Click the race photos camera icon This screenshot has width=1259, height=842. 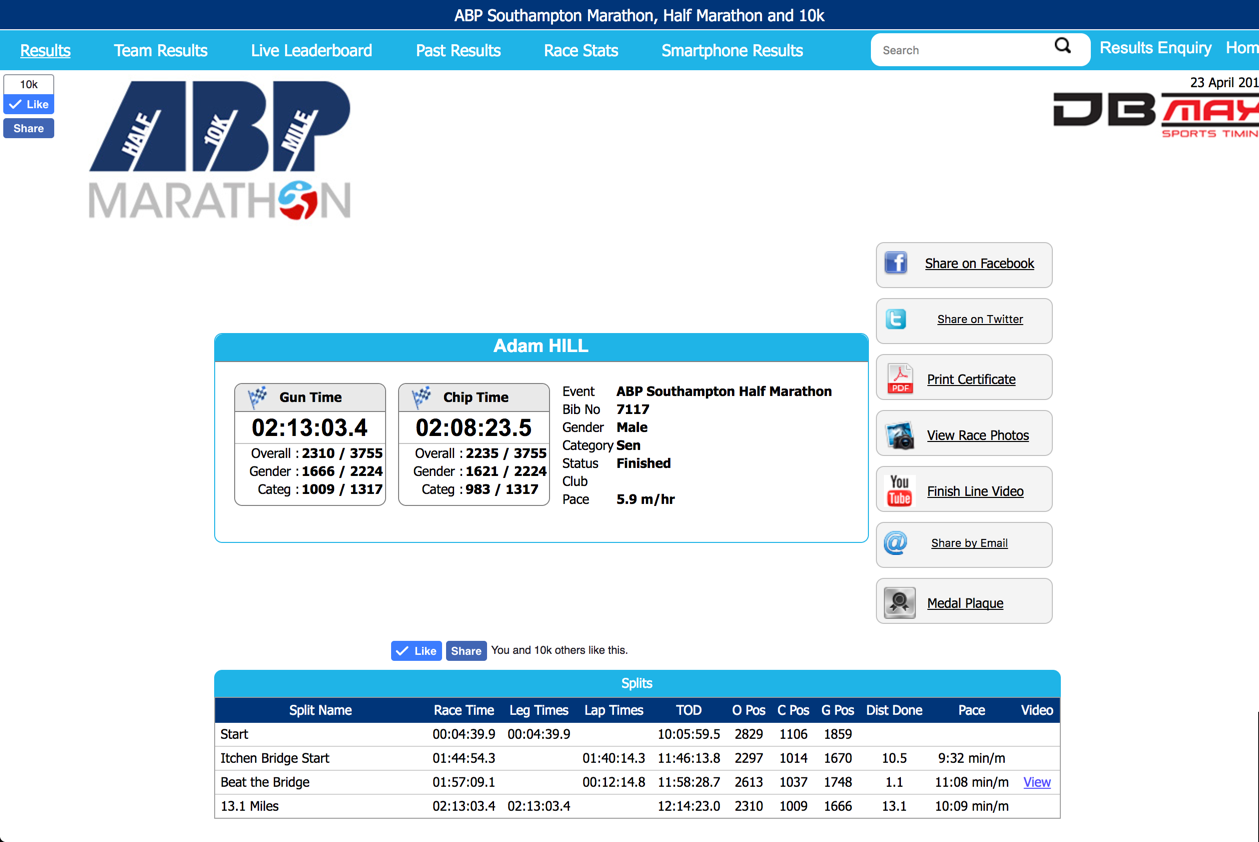coord(900,435)
